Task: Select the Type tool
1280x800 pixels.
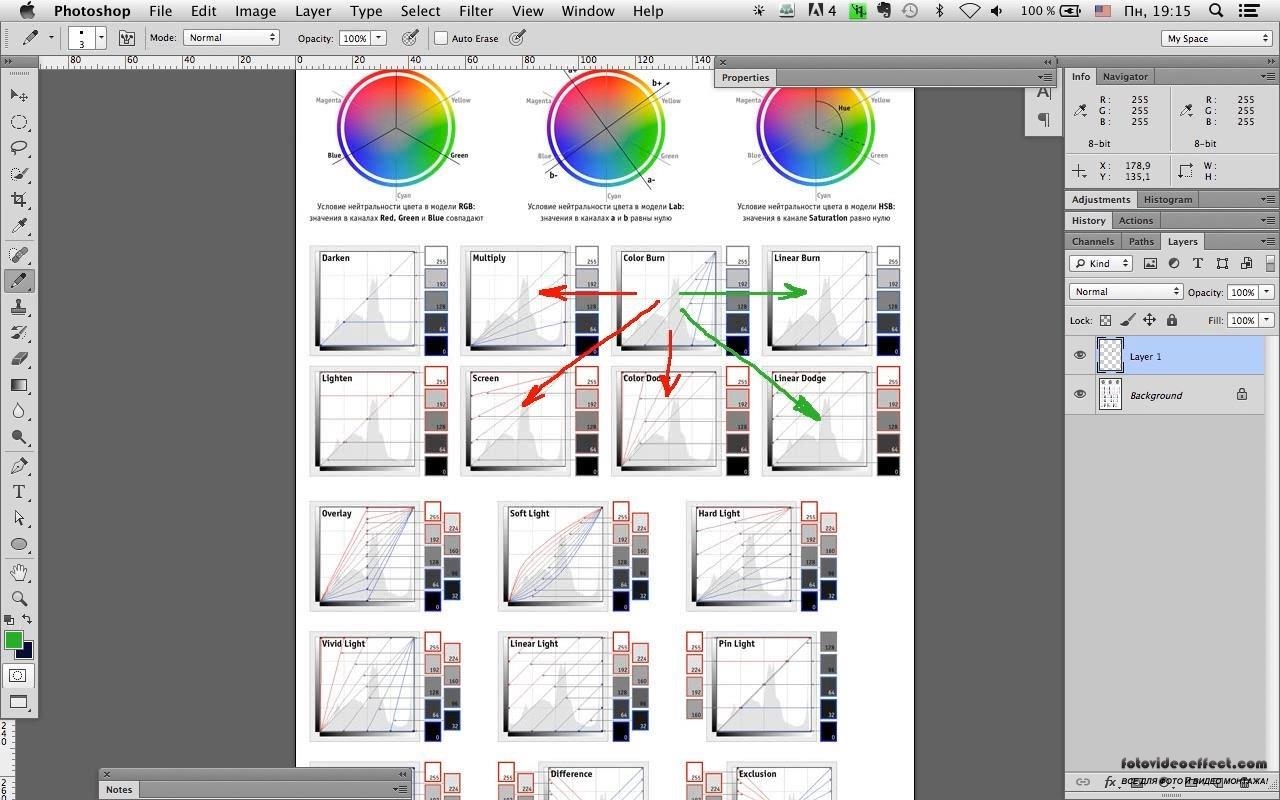Action: pyautogui.click(x=19, y=493)
